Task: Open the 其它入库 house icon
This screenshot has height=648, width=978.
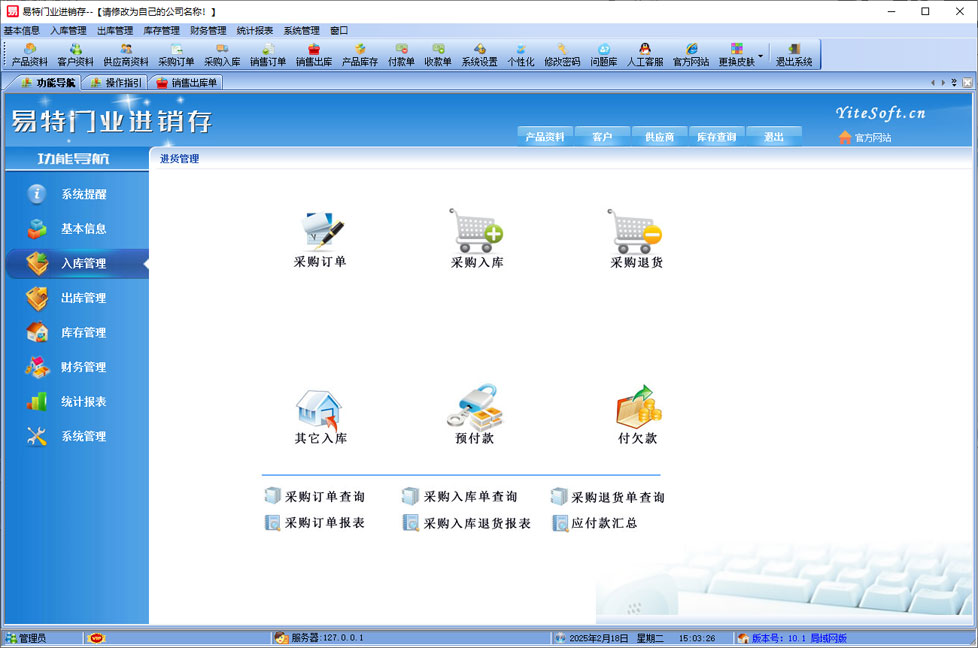Action: click(x=320, y=410)
